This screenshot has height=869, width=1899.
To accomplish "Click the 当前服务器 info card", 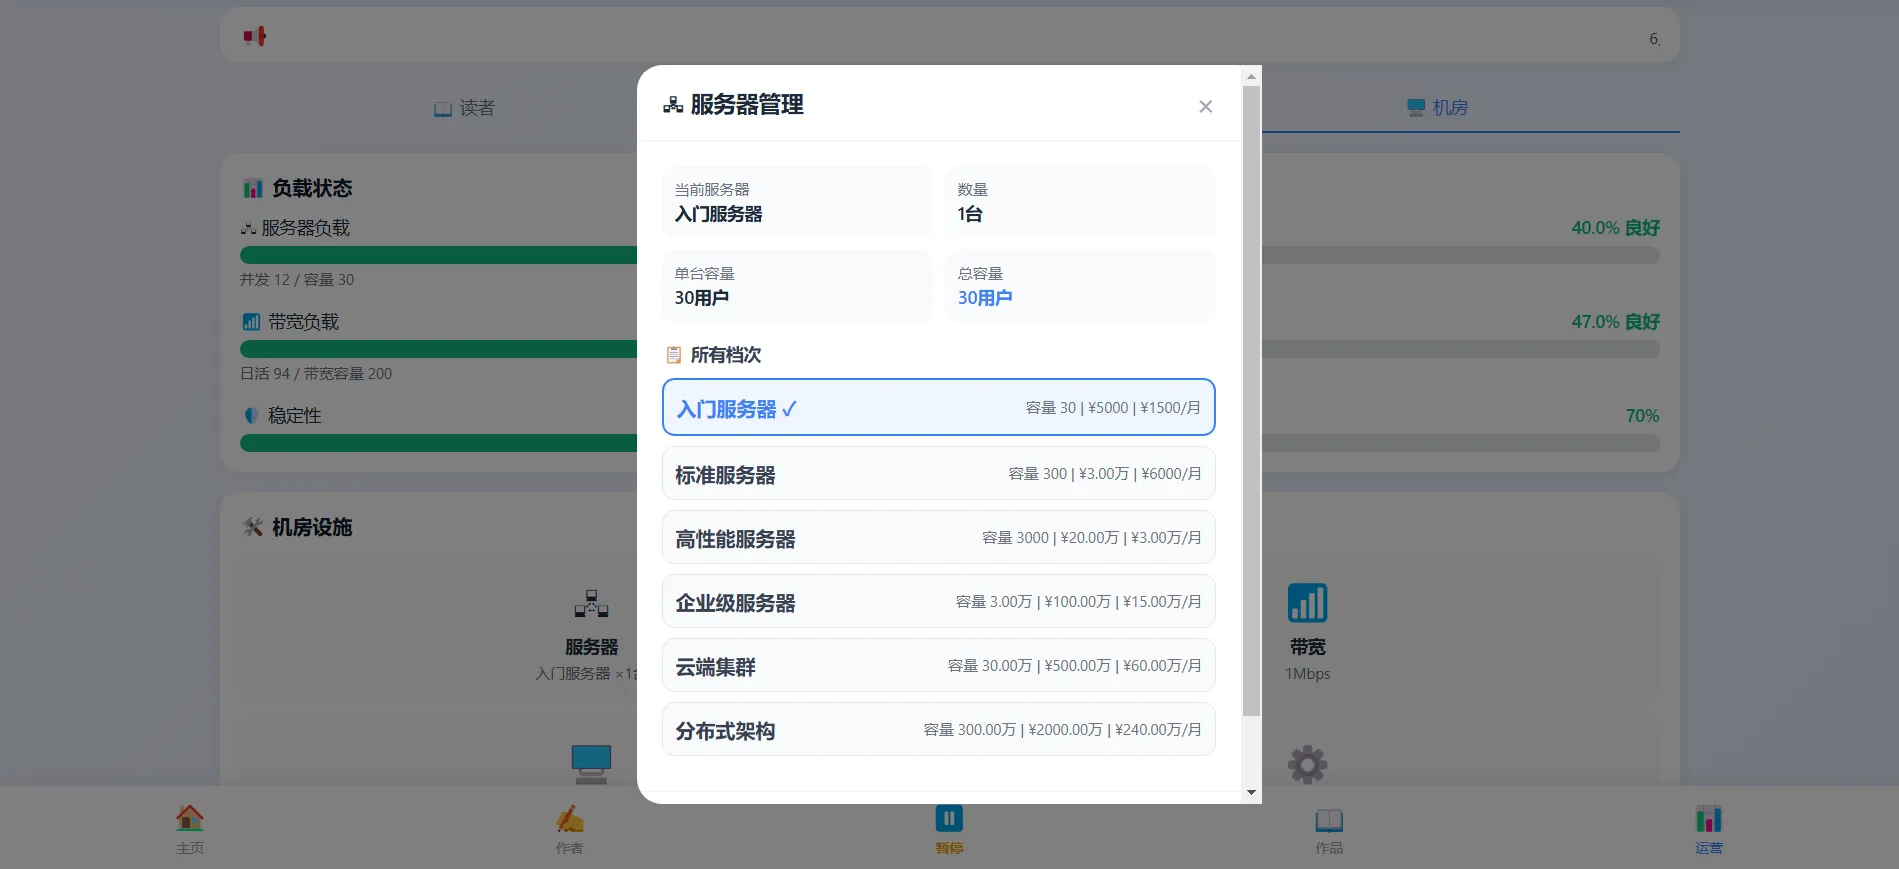I will tap(797, 202).
